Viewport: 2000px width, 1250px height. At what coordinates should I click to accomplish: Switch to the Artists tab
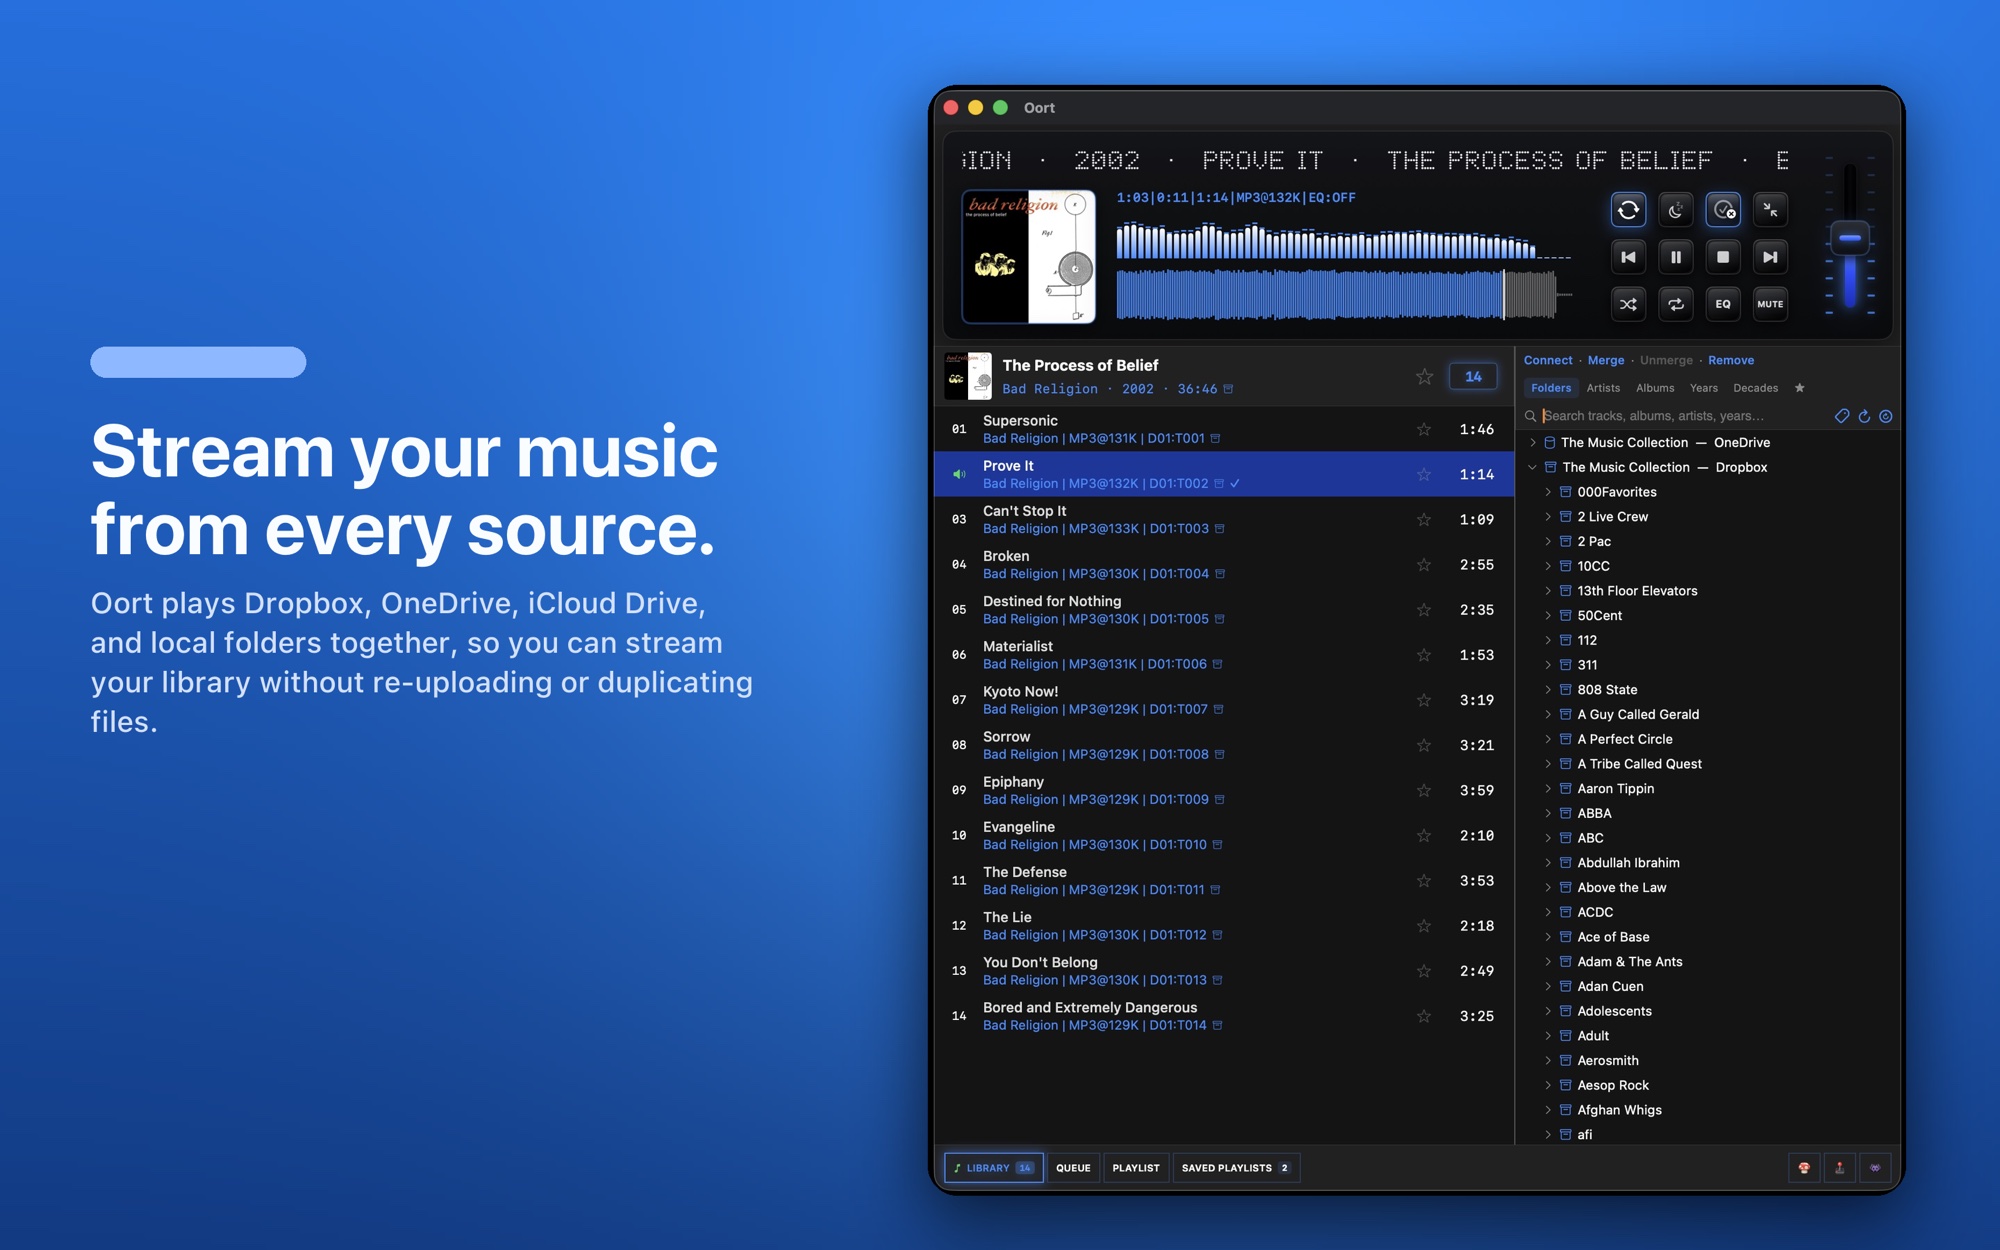(x=1603, y=388)
